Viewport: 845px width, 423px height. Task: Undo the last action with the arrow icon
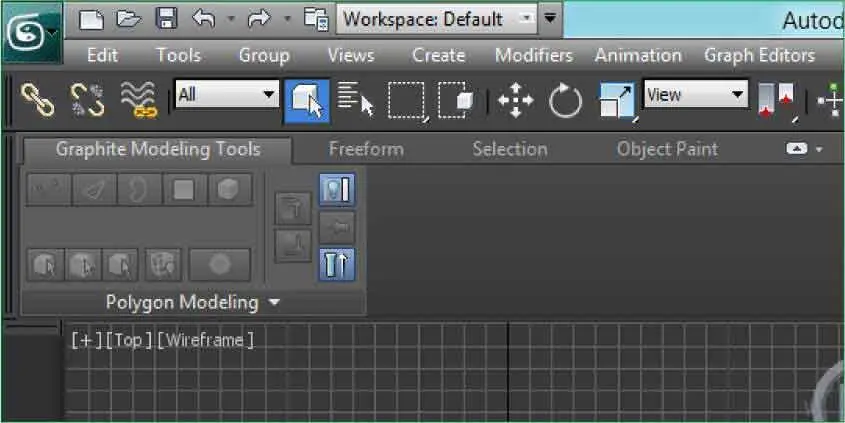pos(204,19)
